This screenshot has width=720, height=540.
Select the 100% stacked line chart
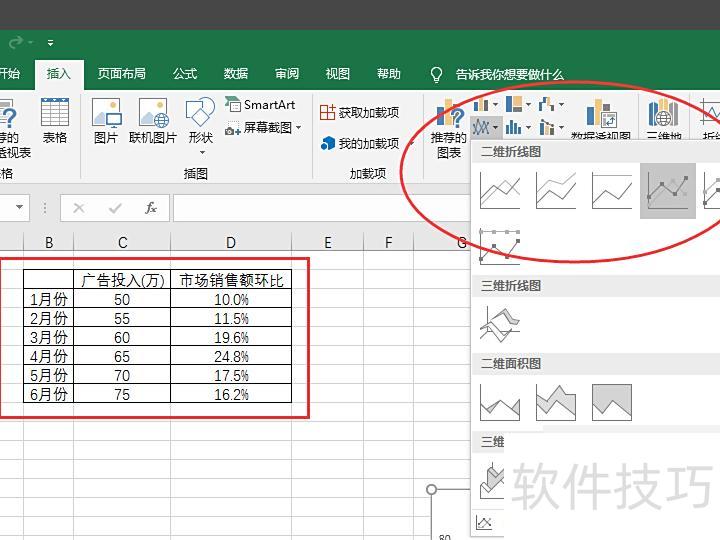point(612,190)
